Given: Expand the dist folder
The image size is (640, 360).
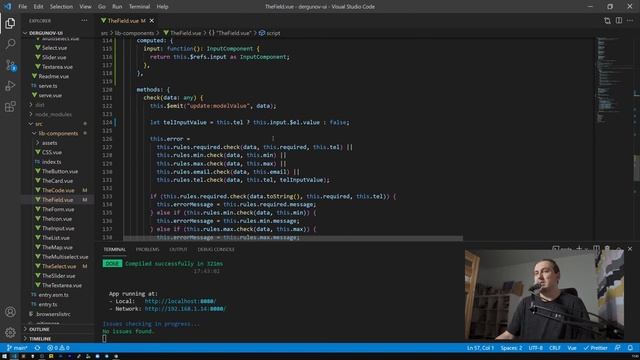Looking at the screenshot, I should click(40, 105).
